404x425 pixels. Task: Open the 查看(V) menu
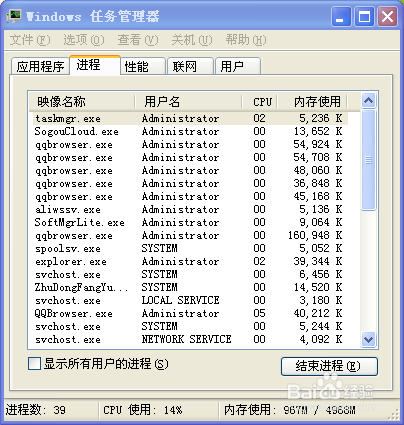(138, 40)
